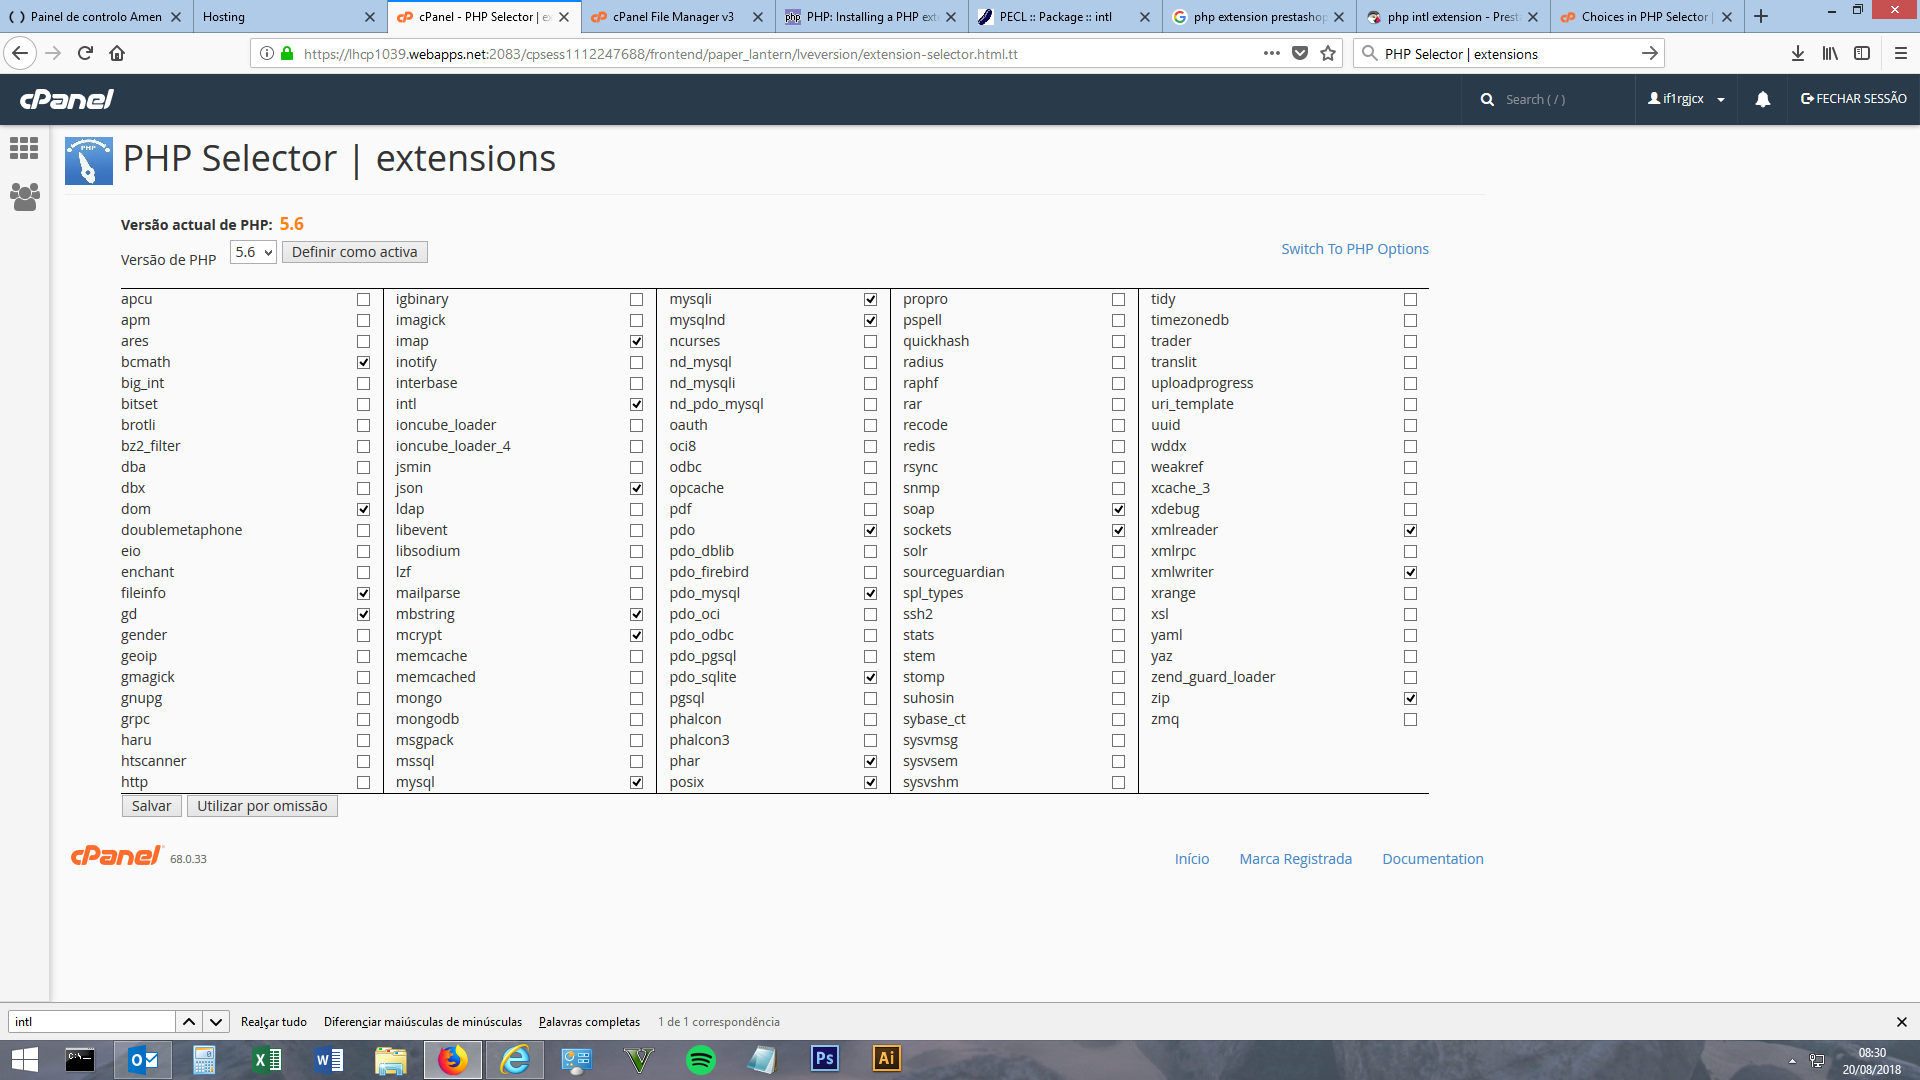Image resolution: width=1920 pixels, height=1080 pixels.
Task: Bookmark page with the star icon
Action: [1328, 53]
